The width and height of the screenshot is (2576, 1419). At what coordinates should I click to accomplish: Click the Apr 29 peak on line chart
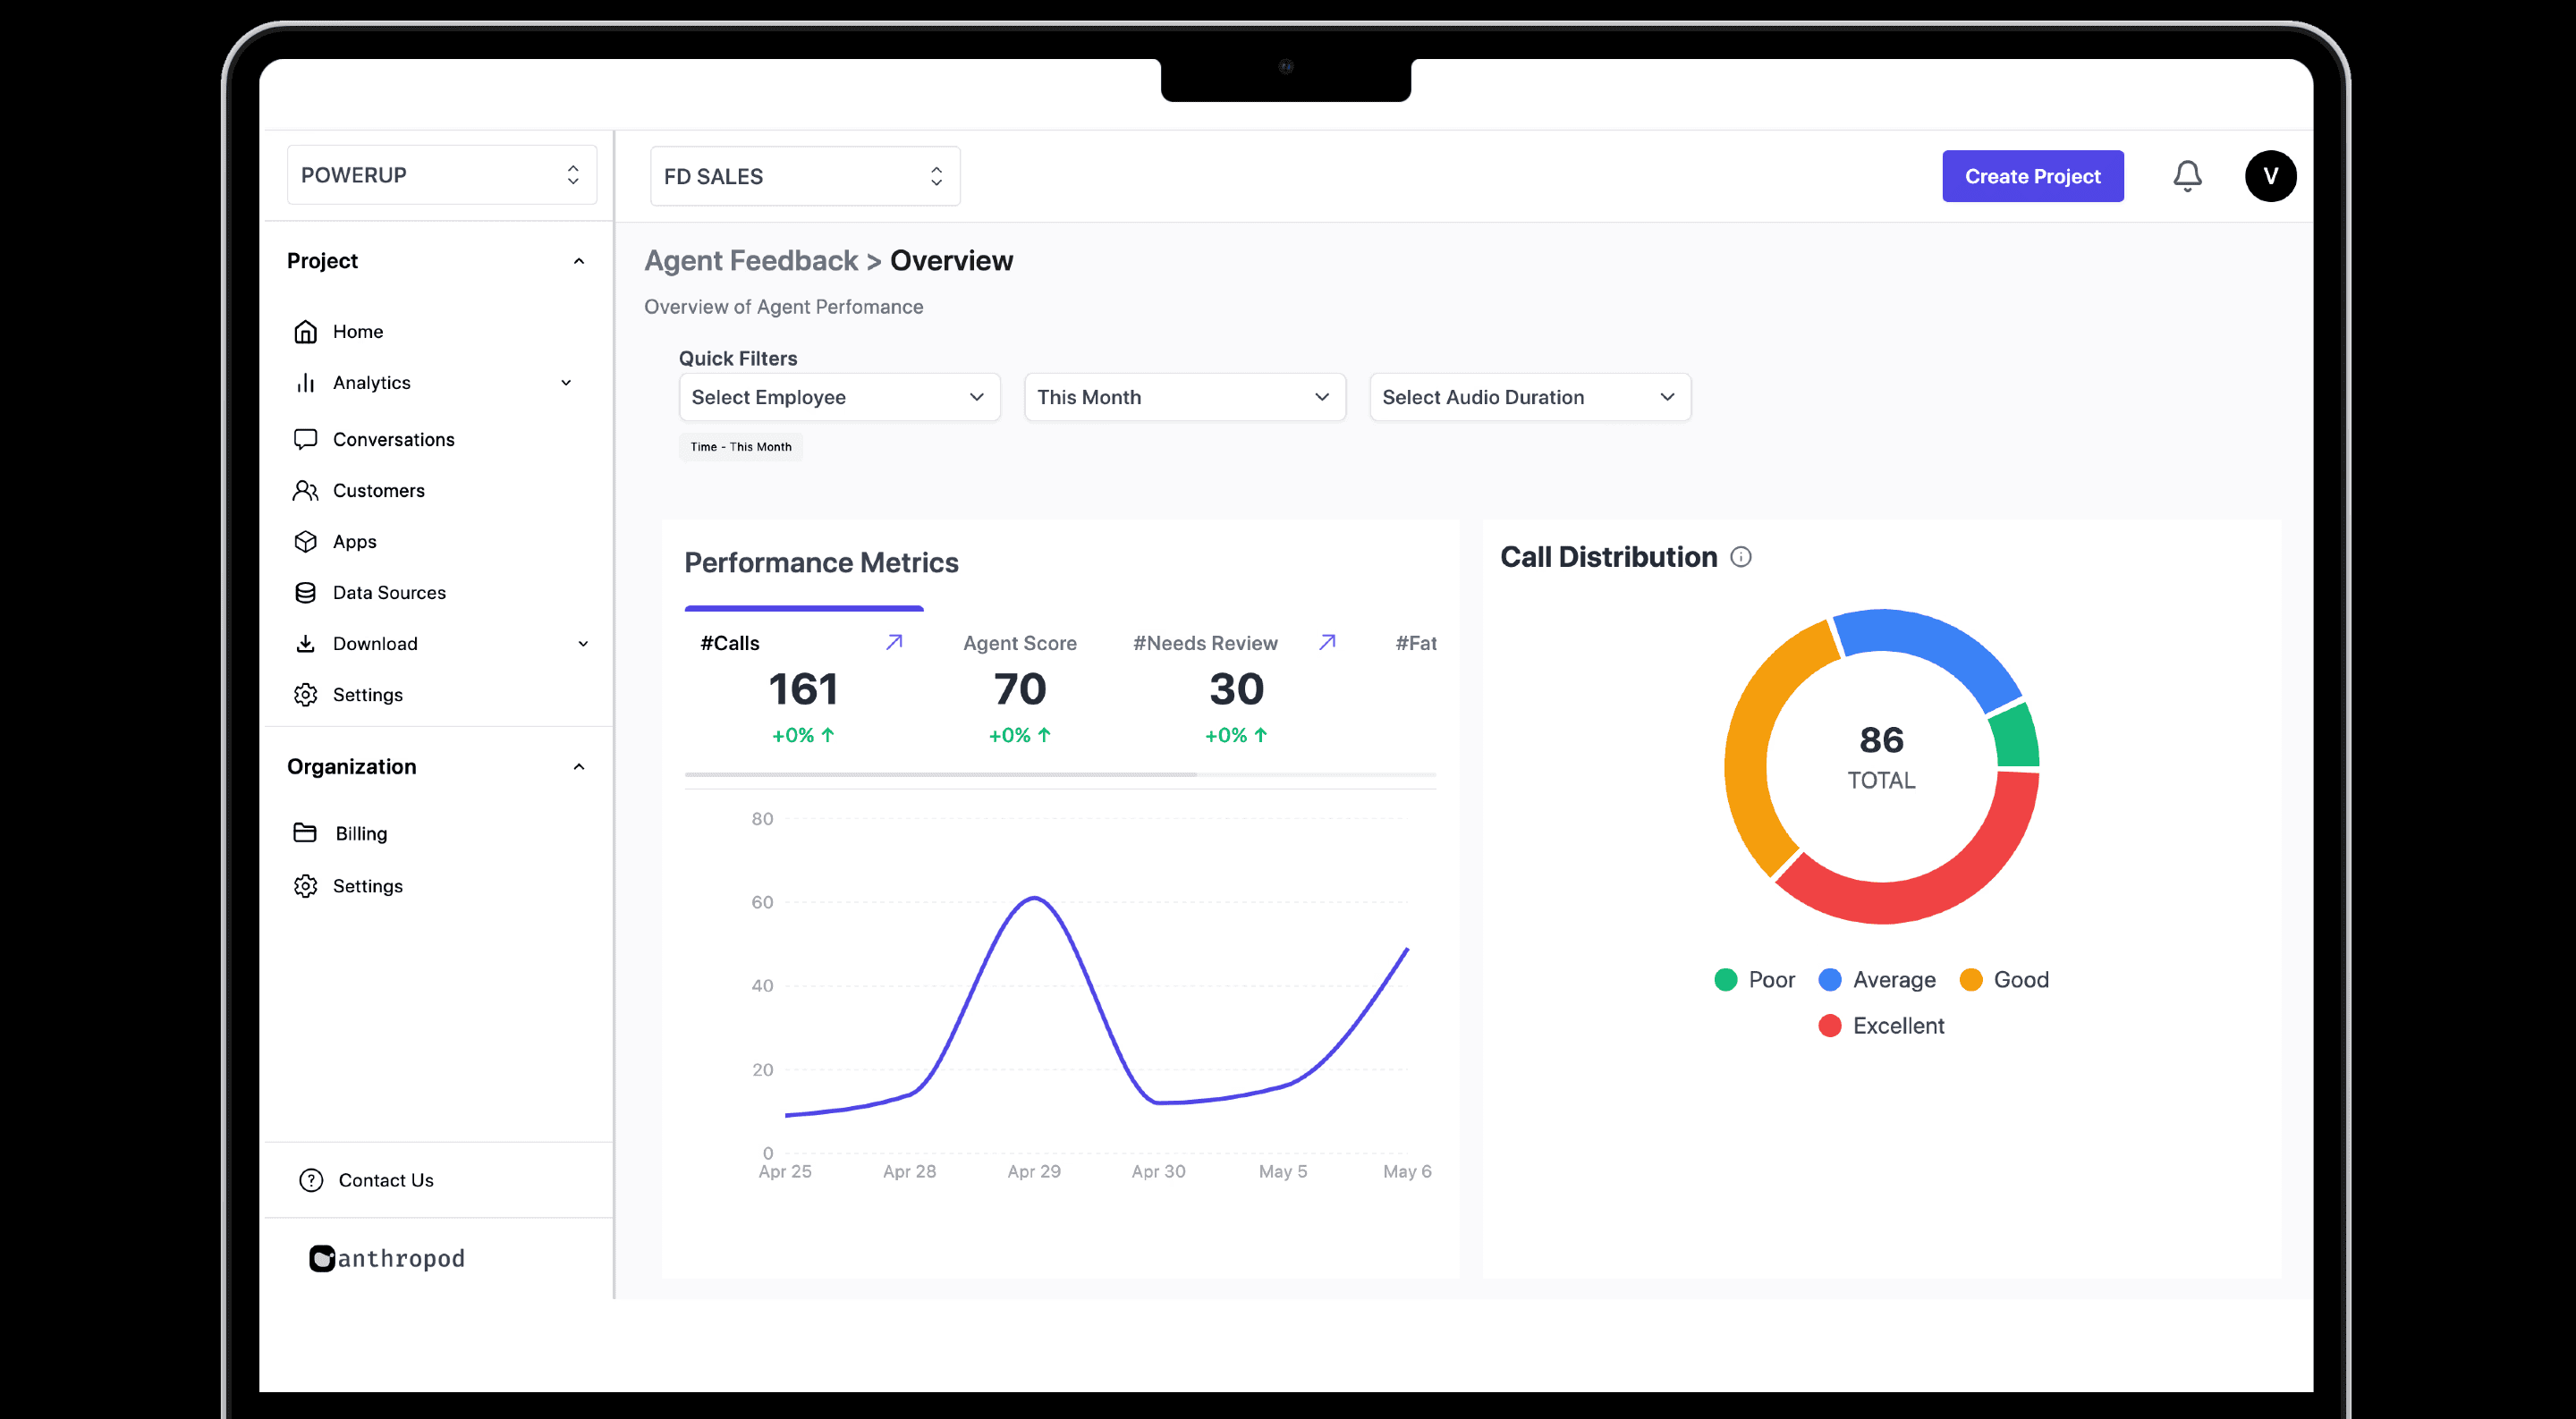click(x=1035, y=898)
